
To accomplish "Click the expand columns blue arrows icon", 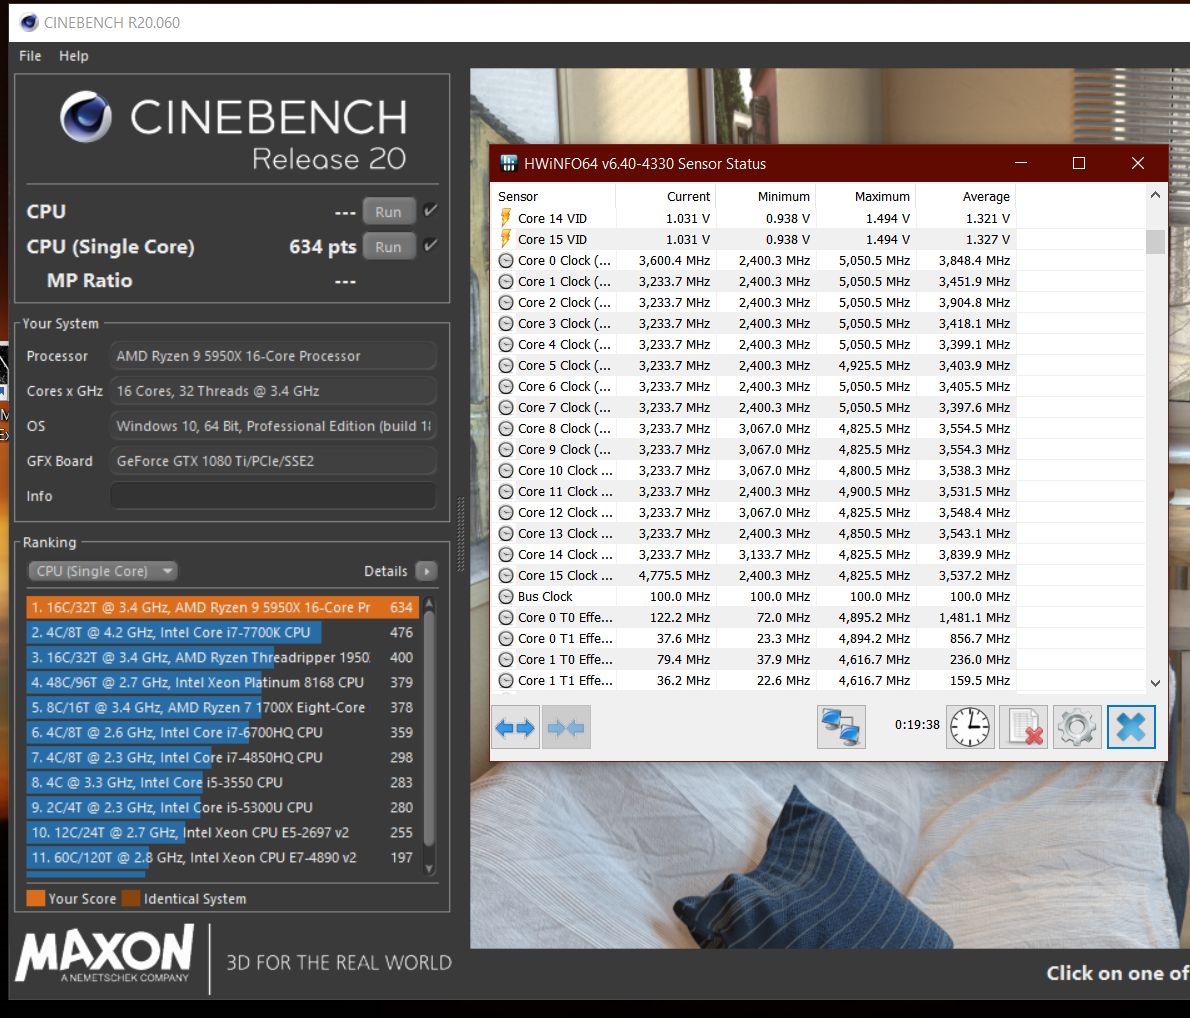I will click(515, 727).
